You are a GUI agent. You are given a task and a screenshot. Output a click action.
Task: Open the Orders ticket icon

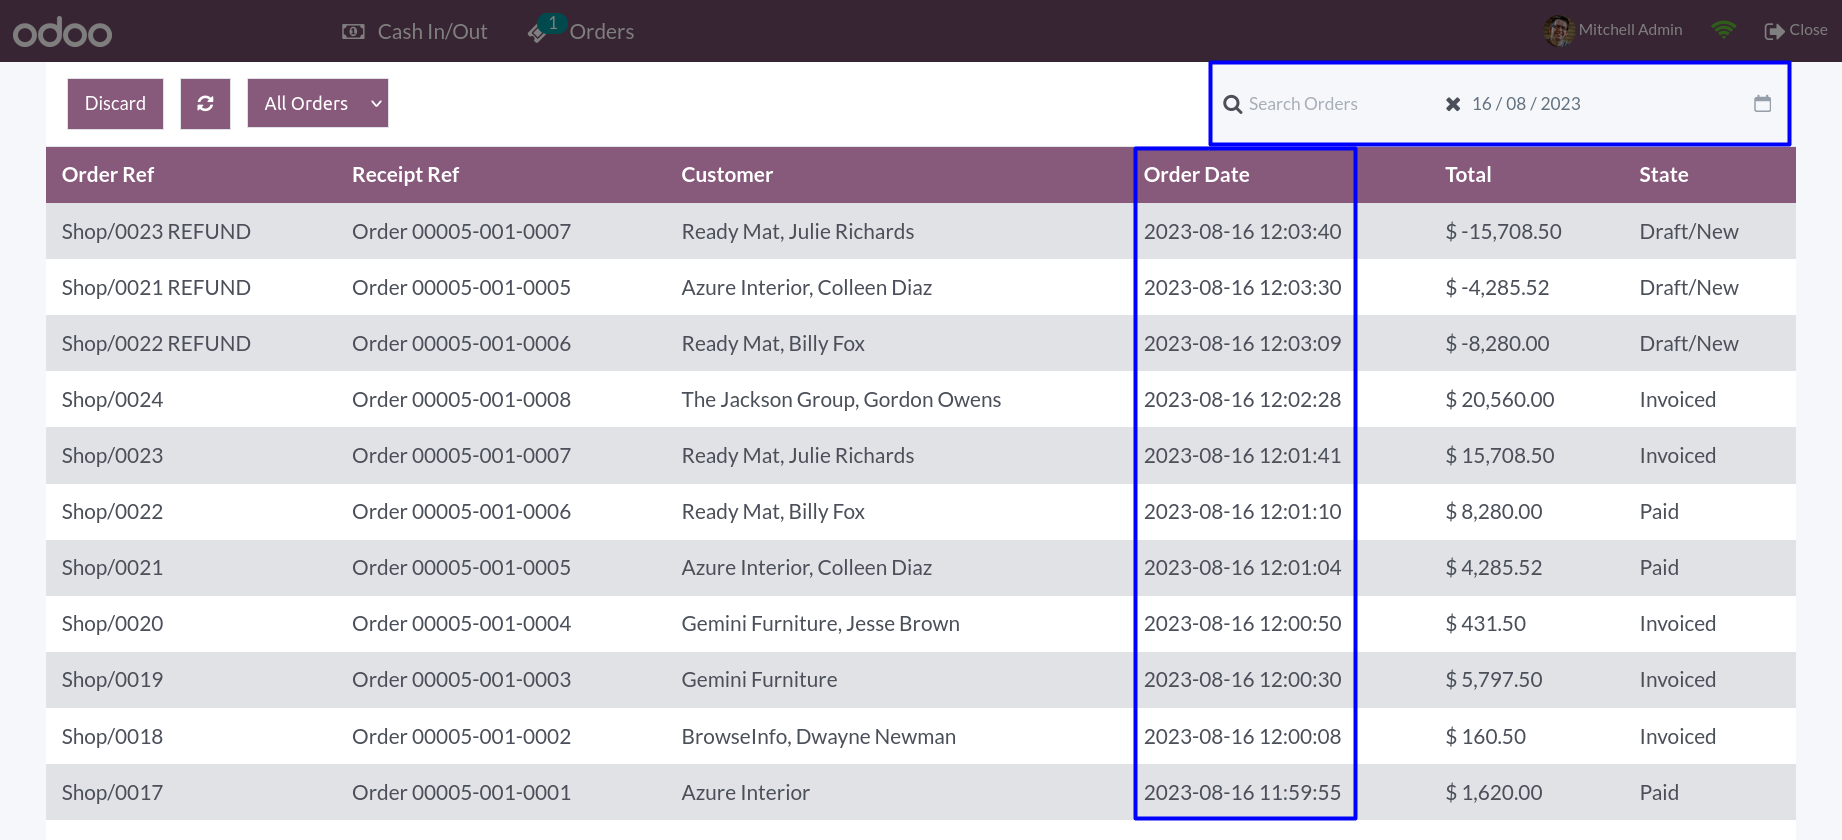coord(538,34)
